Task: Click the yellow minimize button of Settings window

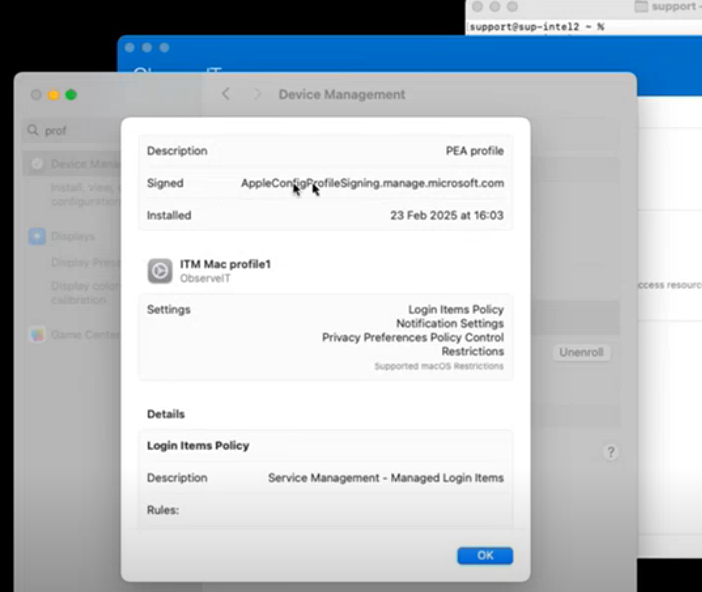Action: (x=54, y=95)
